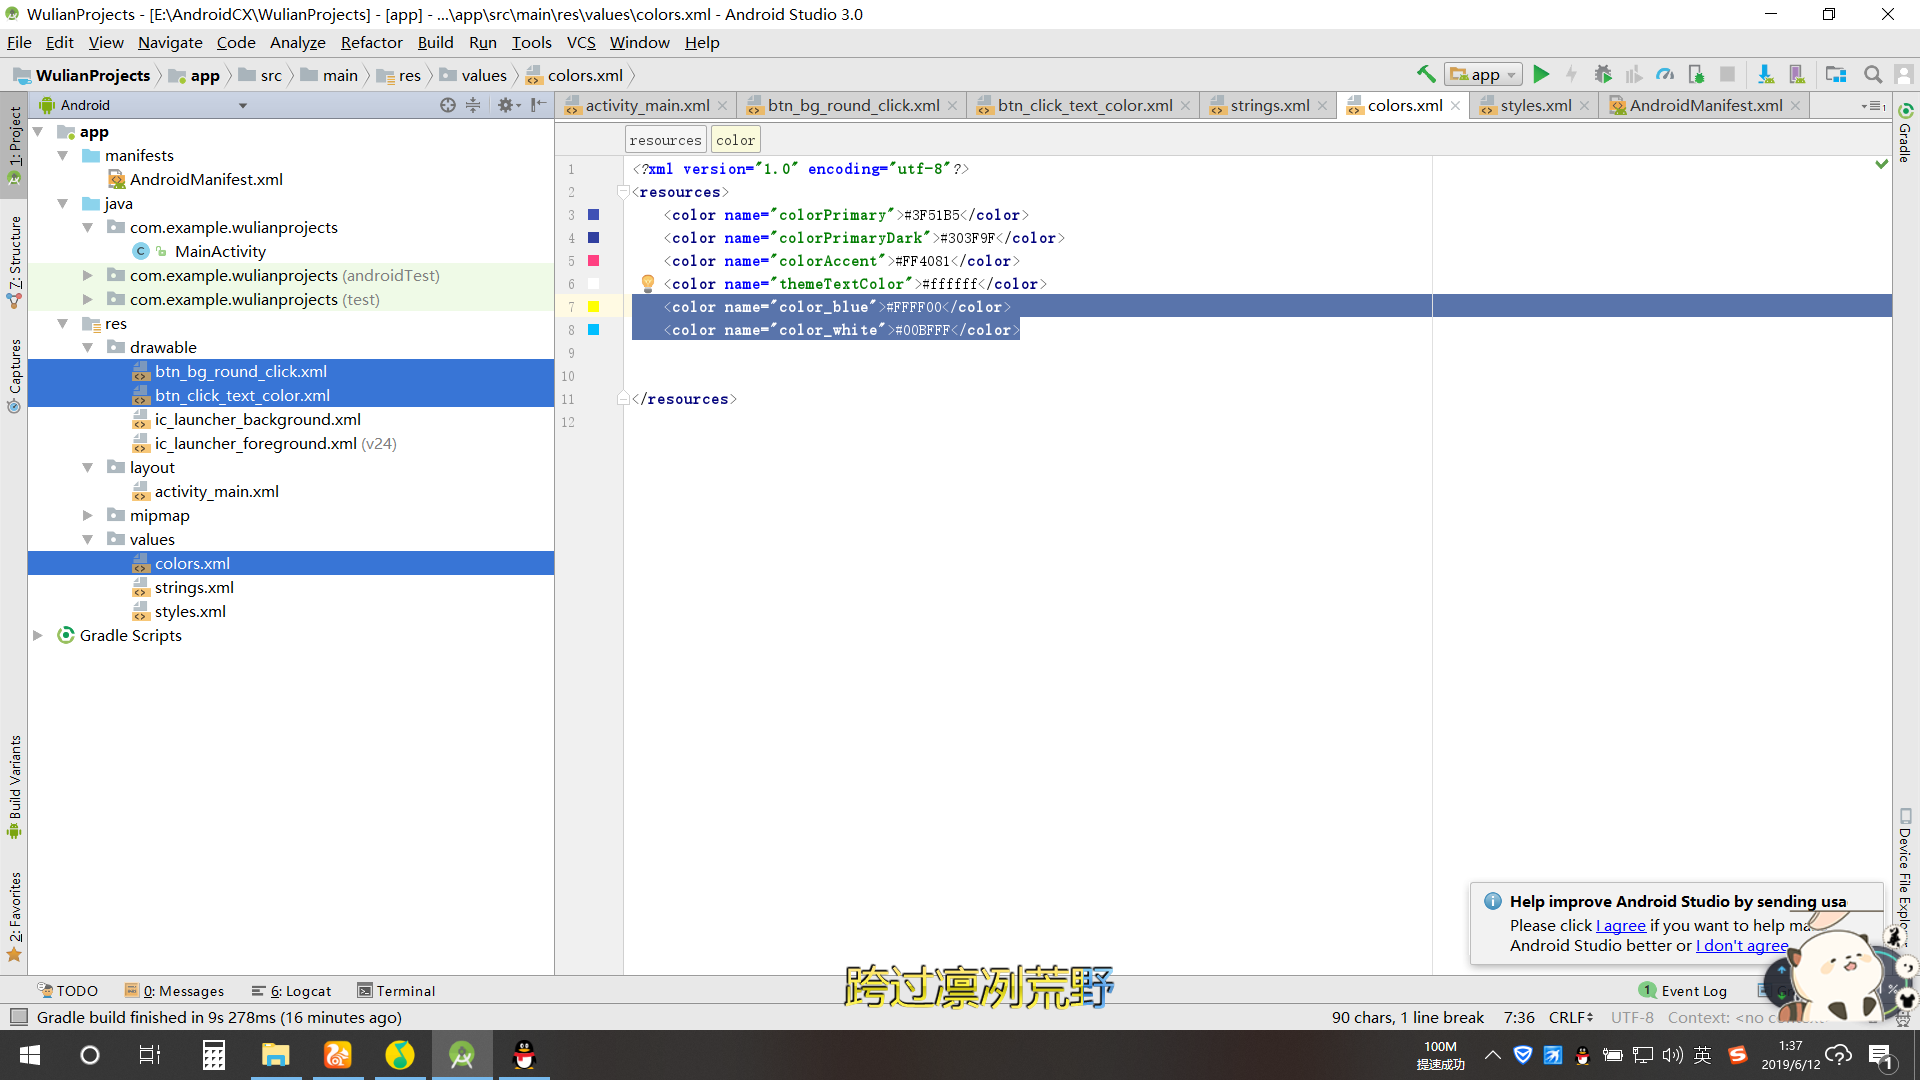Screen dimensions: 1920x1080
Task: Click the I agree link in notification
Action: [1621, 925]
